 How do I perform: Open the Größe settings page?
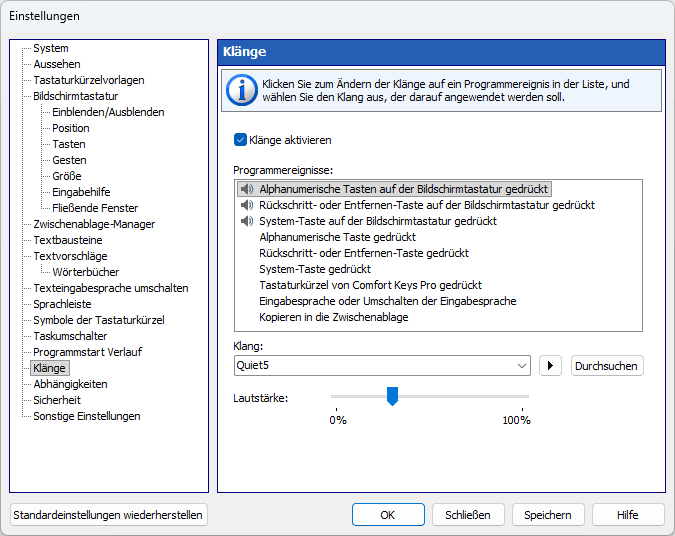coord(67,176)
